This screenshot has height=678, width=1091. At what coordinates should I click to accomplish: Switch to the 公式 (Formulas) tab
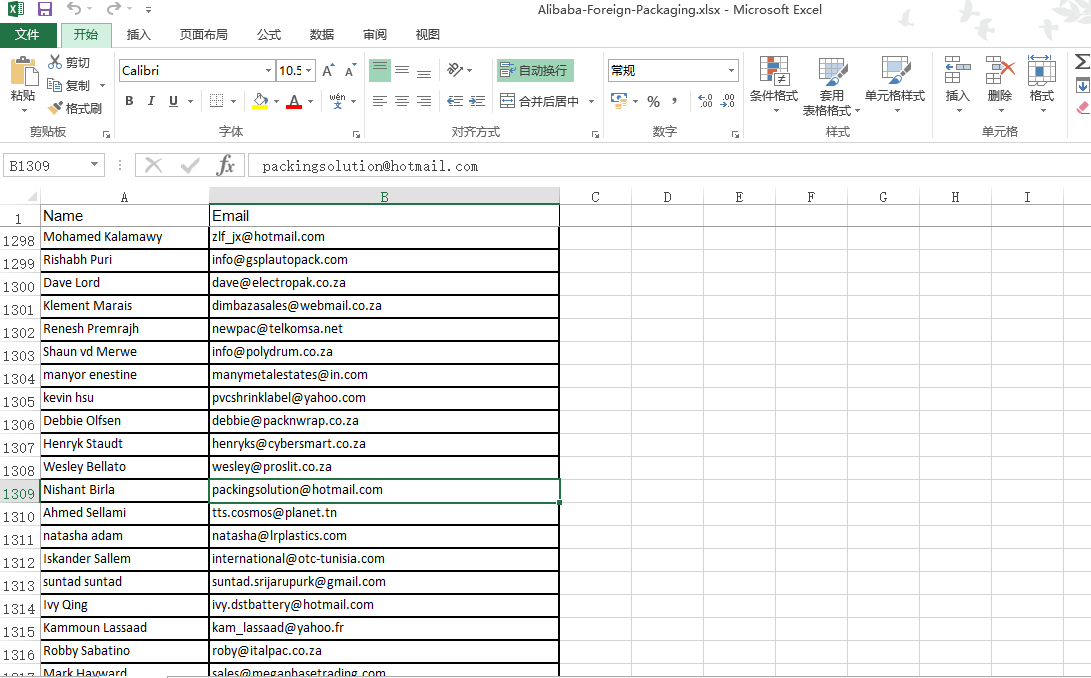point(268,34)
